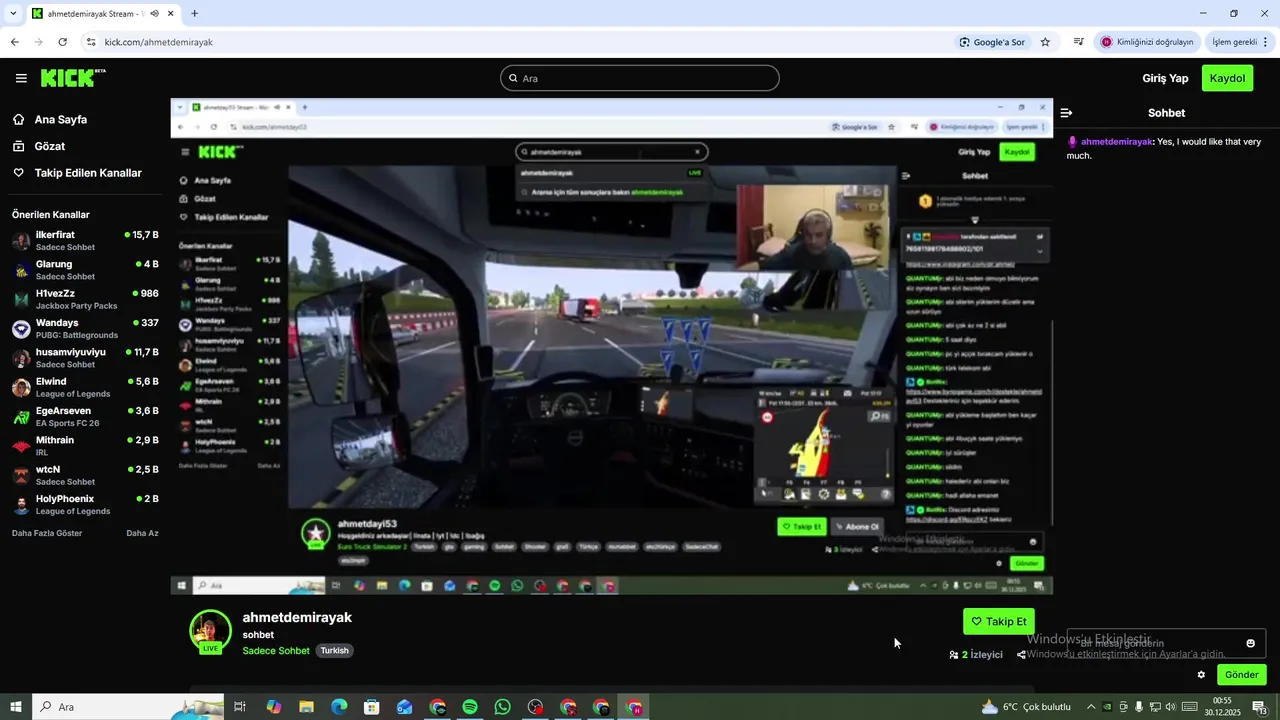Collapse the Sohbet chat panel

tap(1066, 113)
